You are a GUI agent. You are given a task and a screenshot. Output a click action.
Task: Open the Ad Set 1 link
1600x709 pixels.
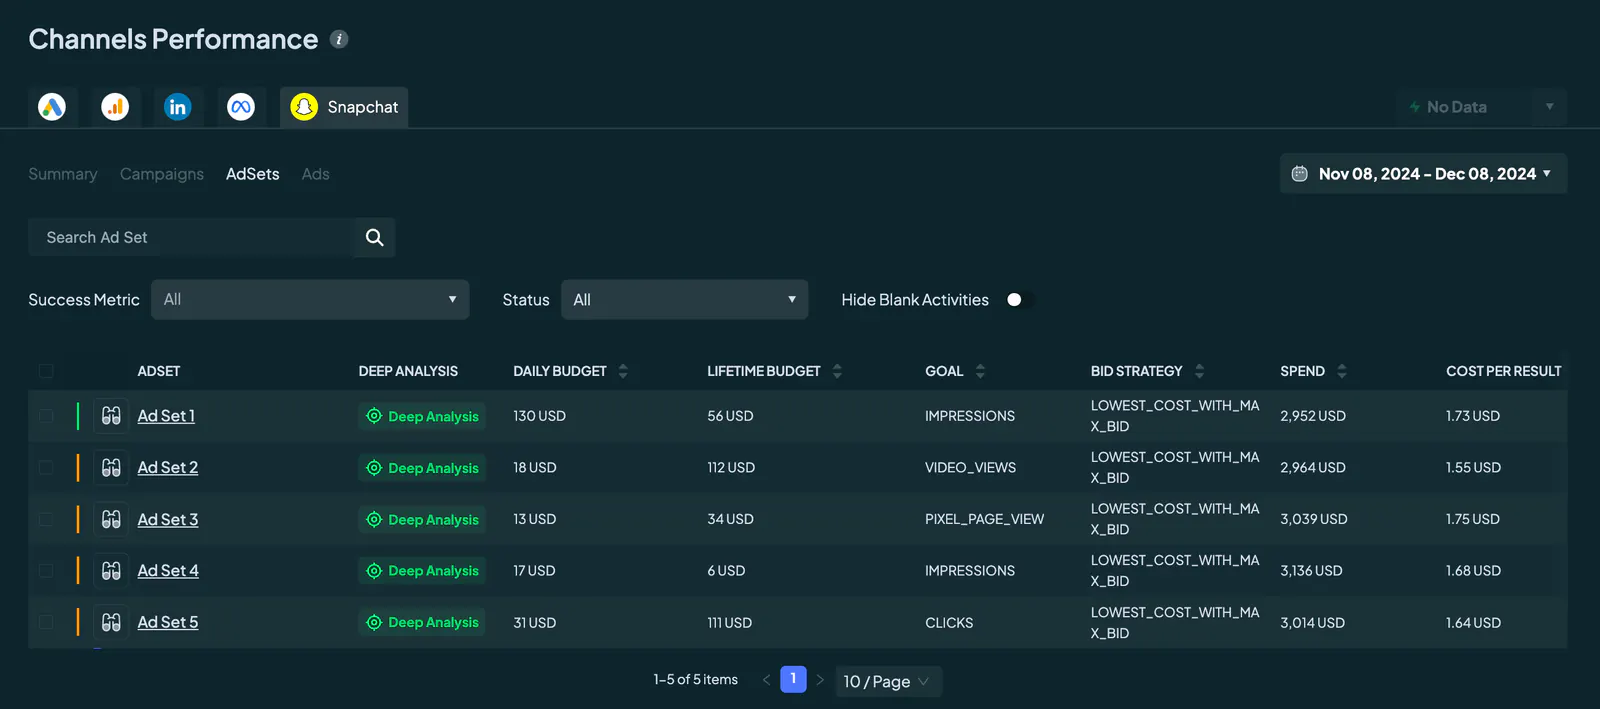pos(166,416)
